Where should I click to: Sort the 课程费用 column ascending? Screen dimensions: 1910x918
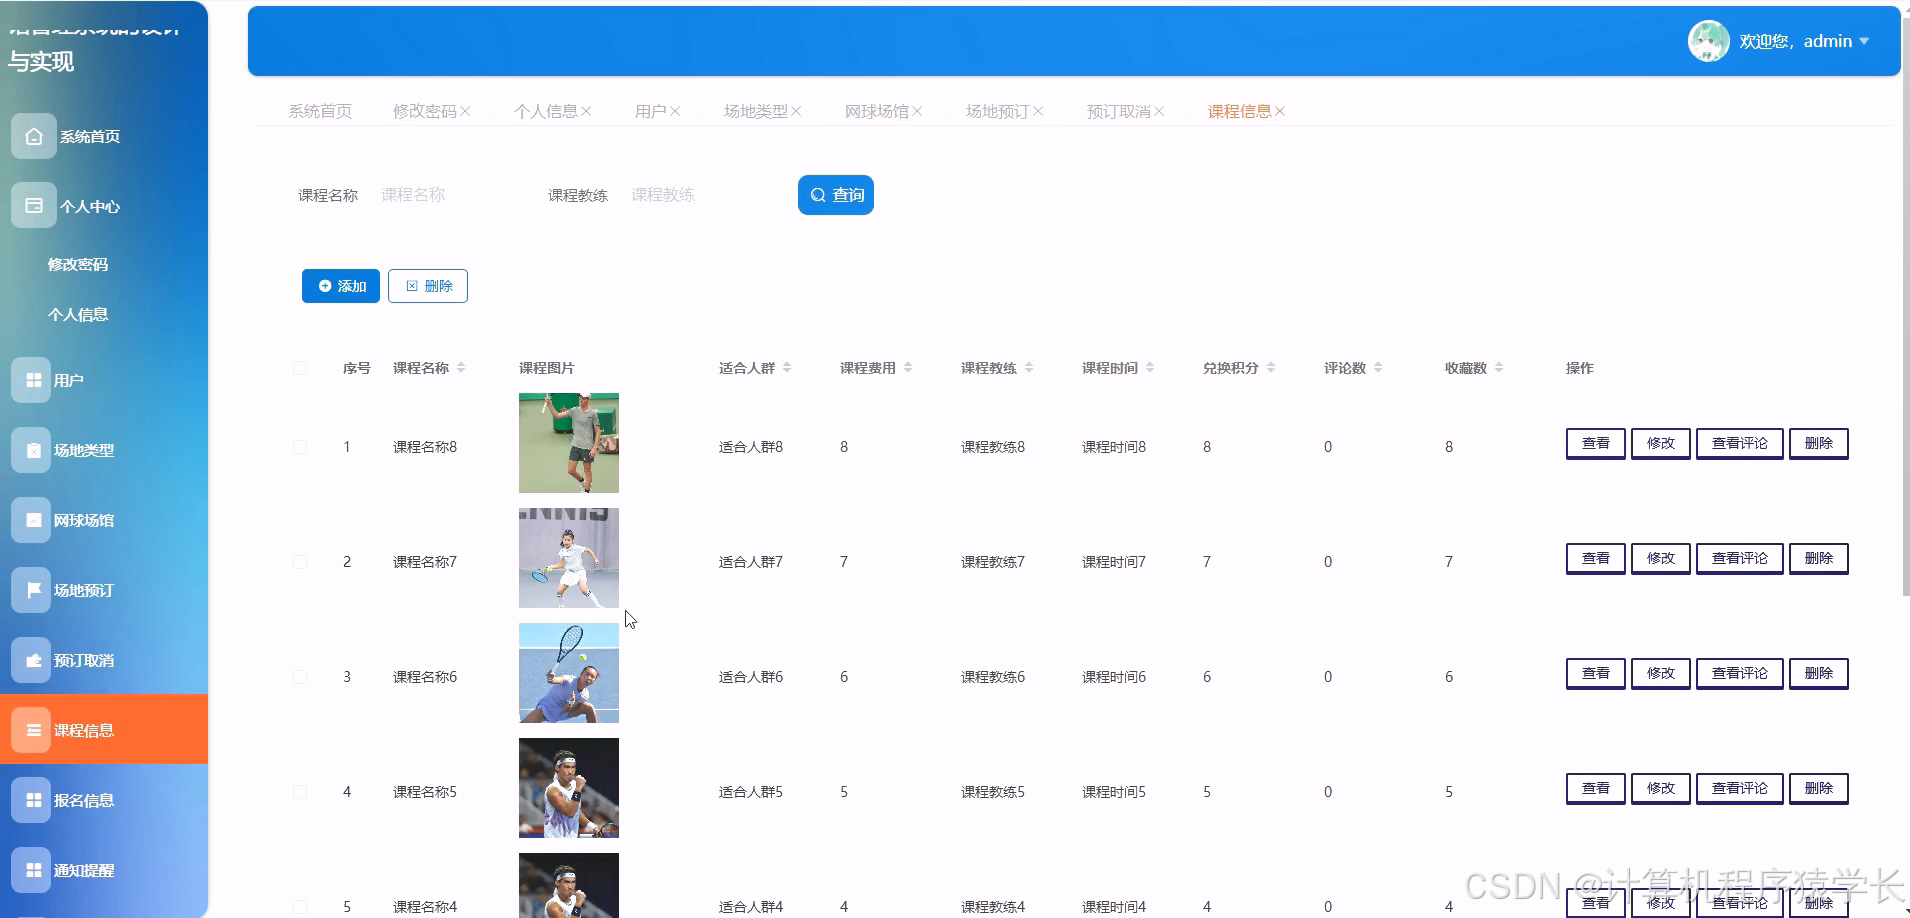[909, 363]
